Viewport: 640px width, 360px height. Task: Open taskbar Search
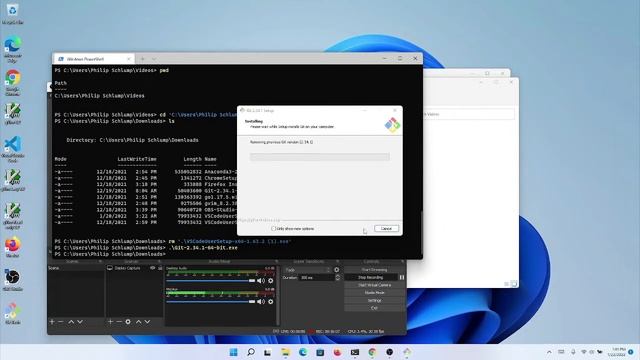click(x=251, y=352)
